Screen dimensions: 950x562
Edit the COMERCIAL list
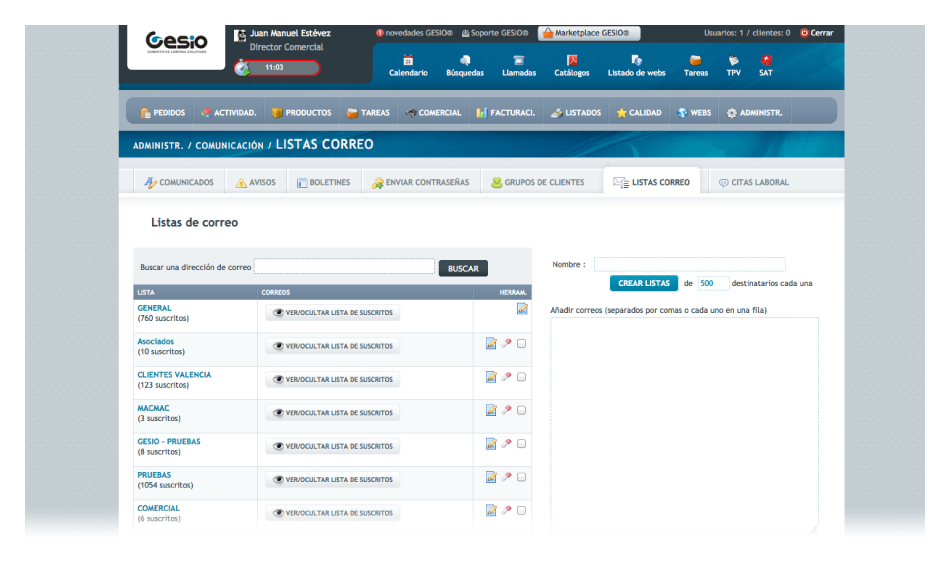coord(491,511)
